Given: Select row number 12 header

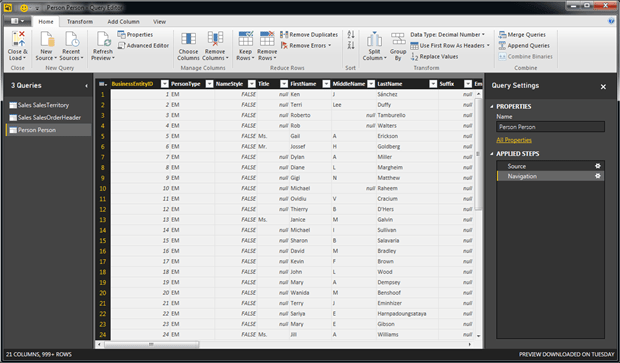Looking at the screenshot, I should (103, 209).
